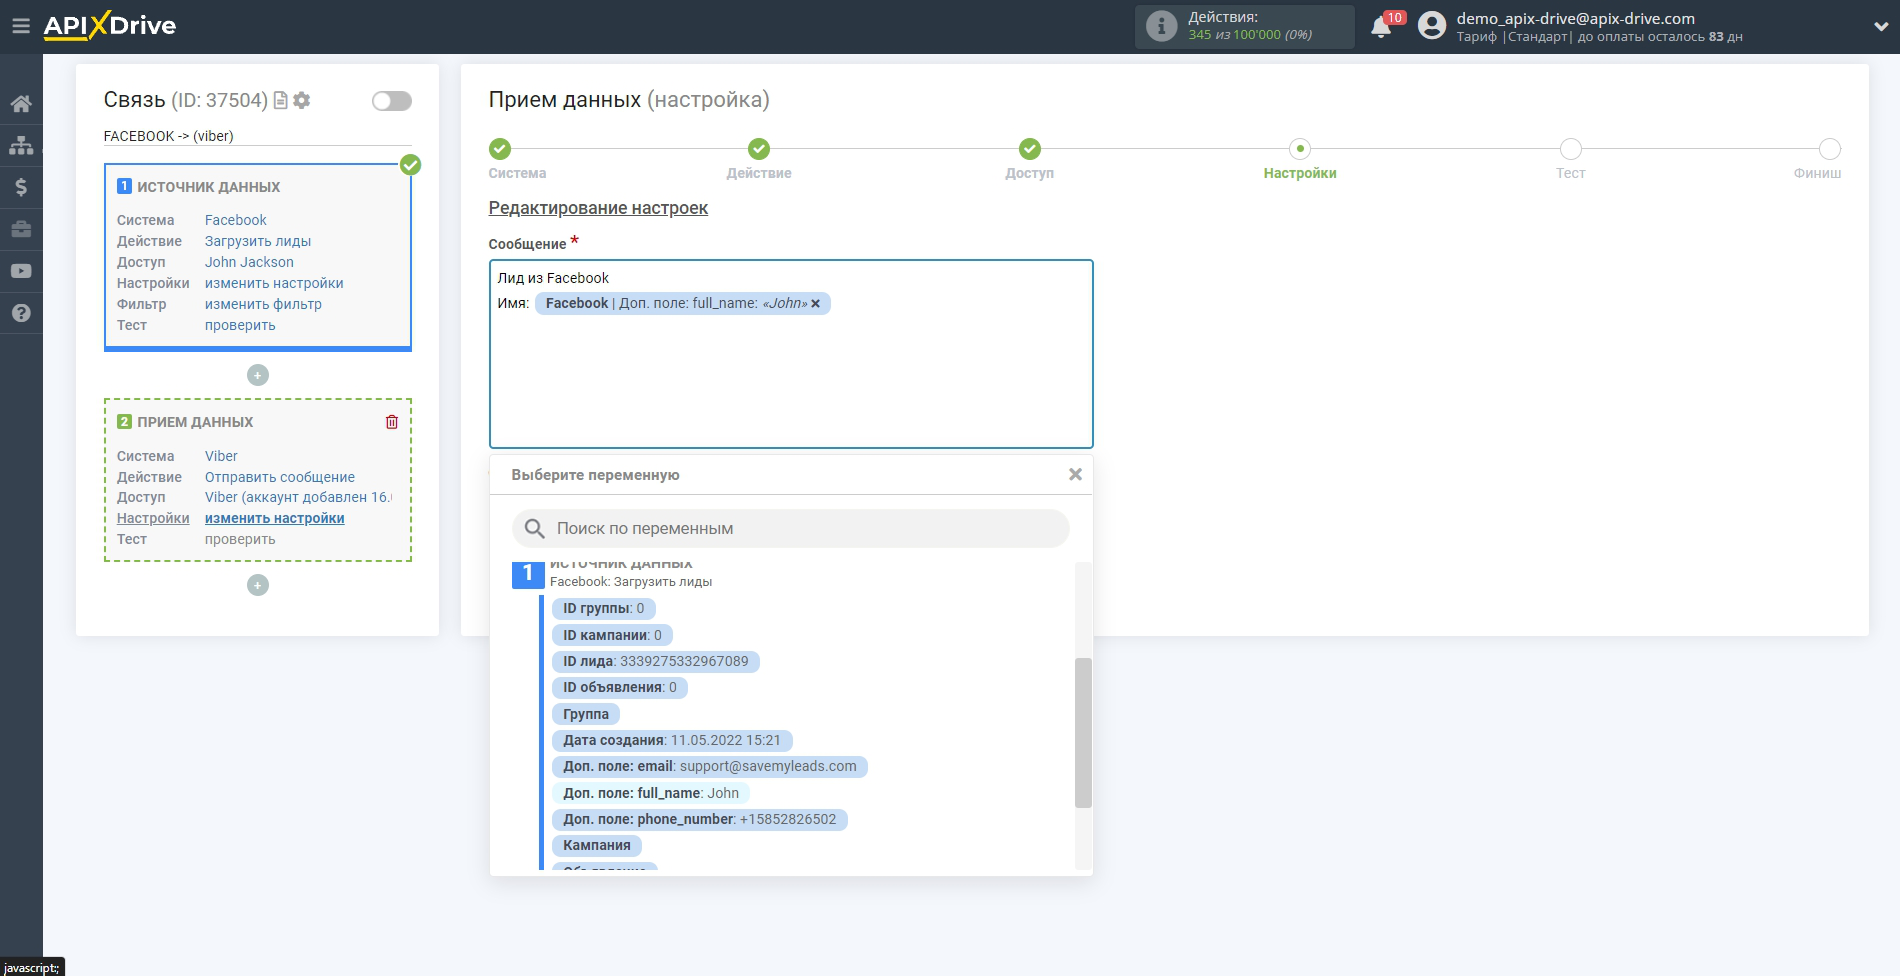Insert the ID лида variable
This screenshot has height=976, width=1900.
pos(655,661)
